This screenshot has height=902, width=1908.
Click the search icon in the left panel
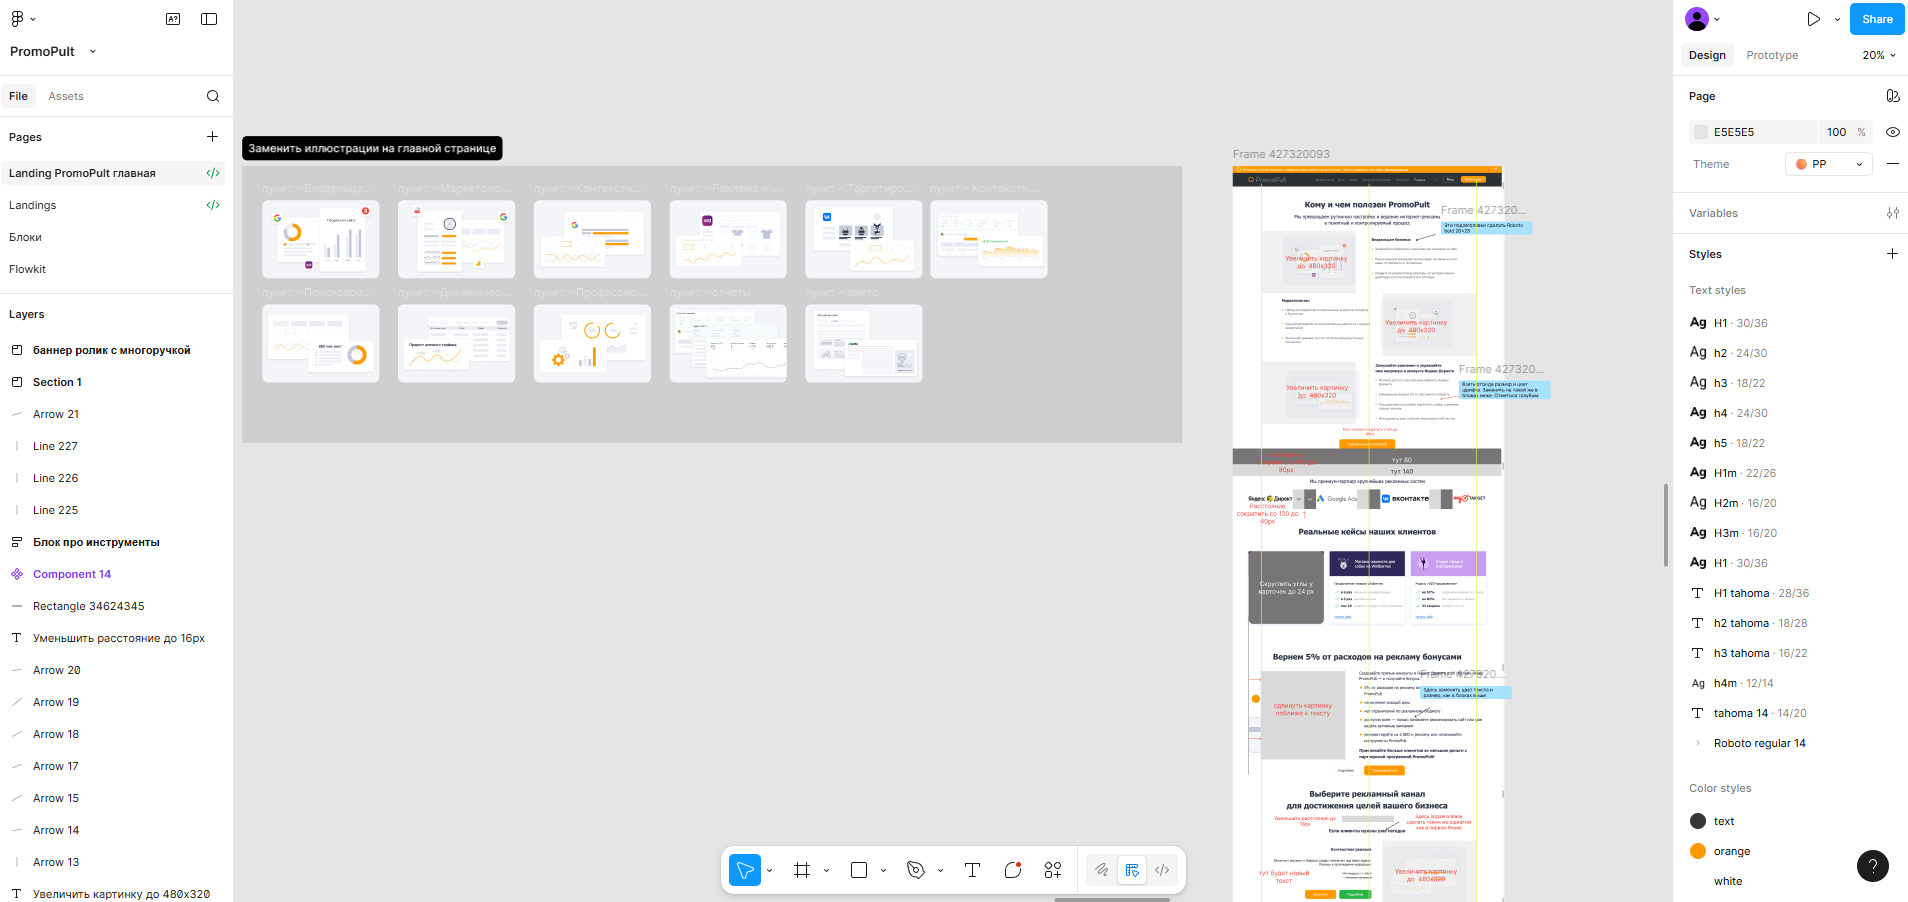click(x=213, y=96)
